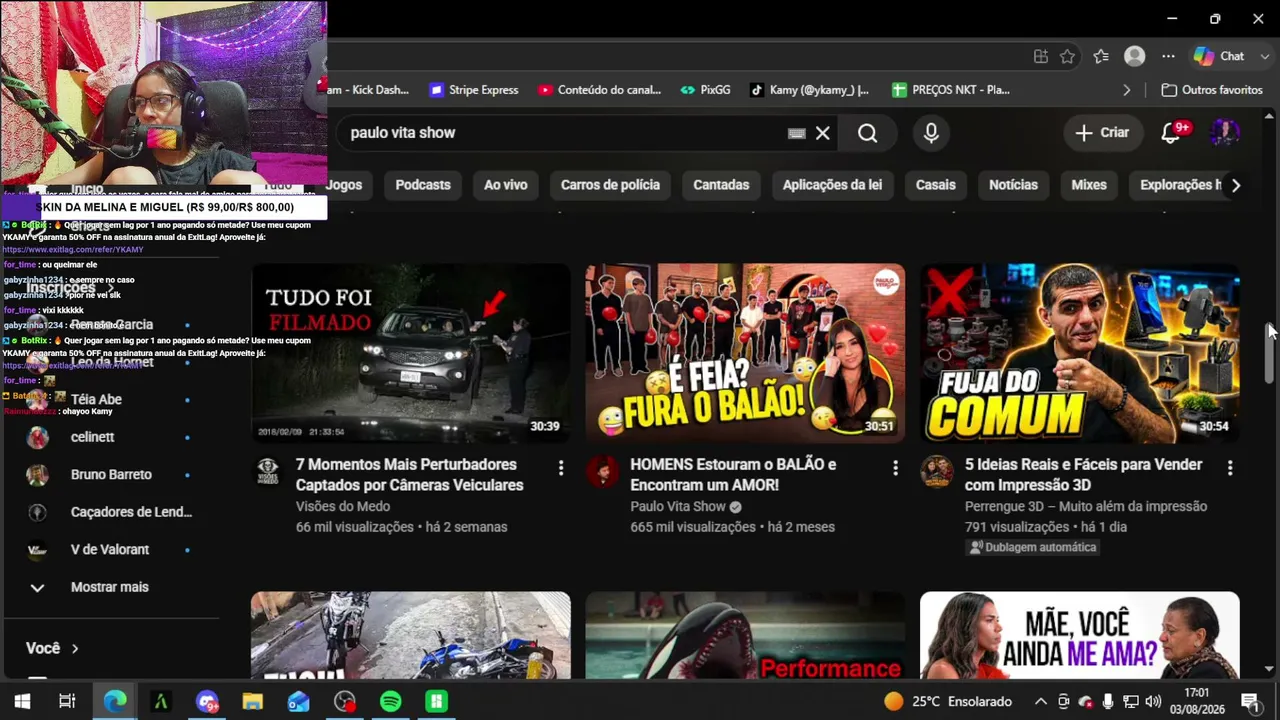1280x720 pixels.
Task: Expand the Você section in the sidebar
Action: click(52, 648)
